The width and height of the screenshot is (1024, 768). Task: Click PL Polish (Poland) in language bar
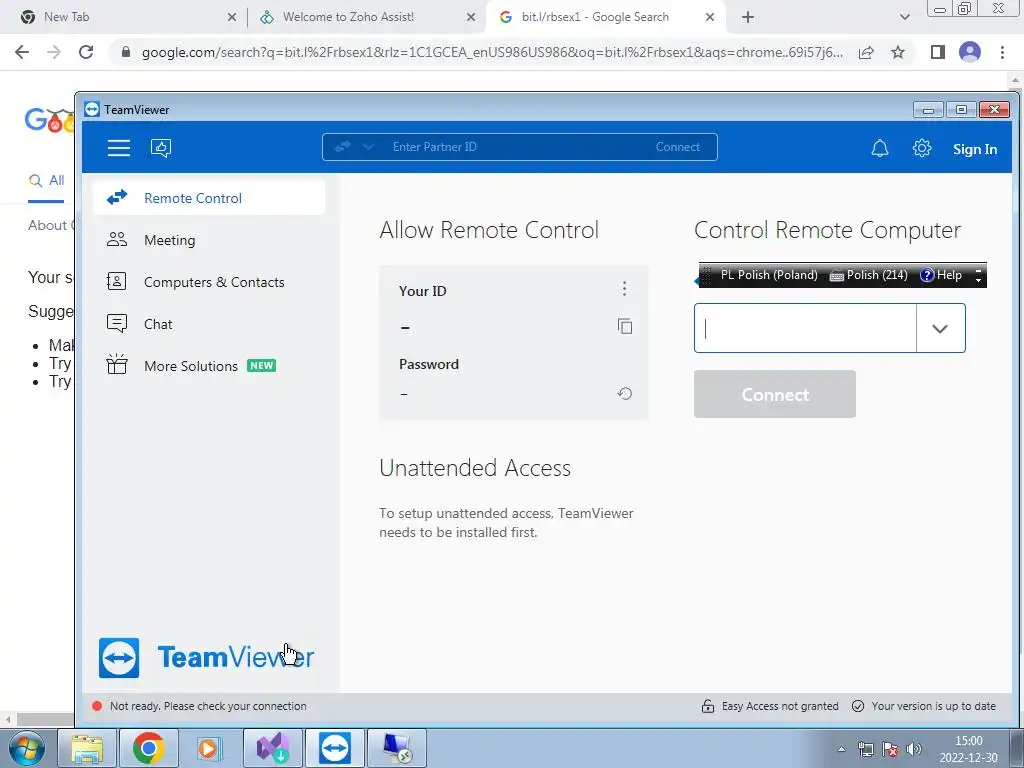point(769,275)
